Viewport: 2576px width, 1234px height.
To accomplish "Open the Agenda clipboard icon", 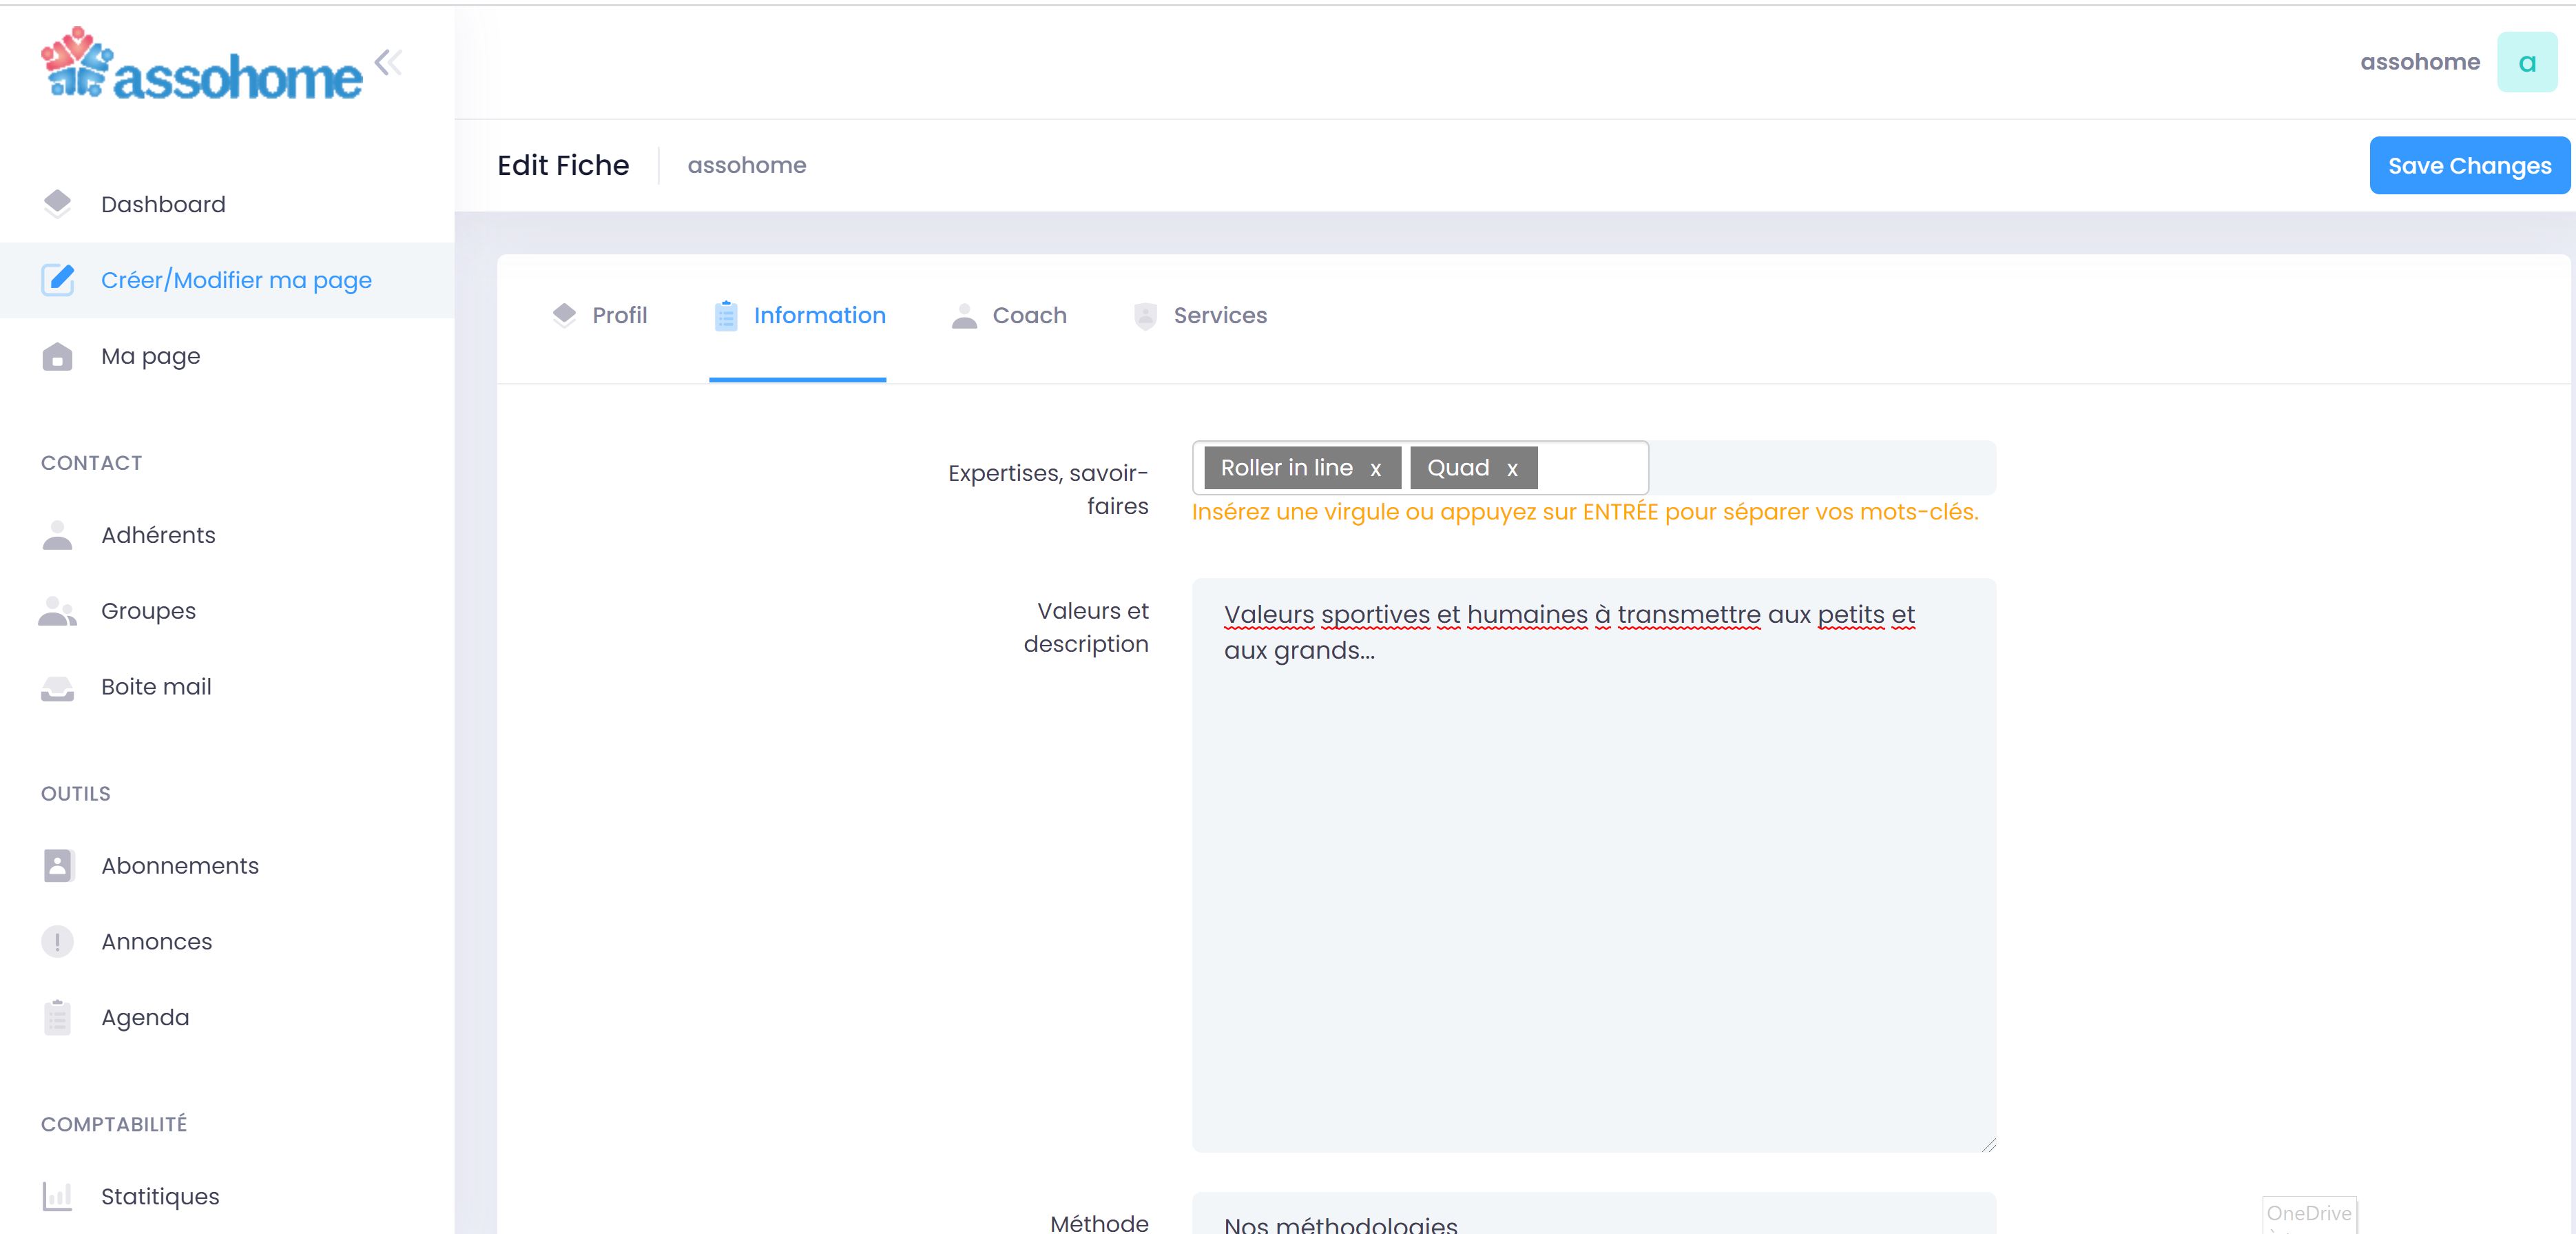I will tap(57, 1017).
